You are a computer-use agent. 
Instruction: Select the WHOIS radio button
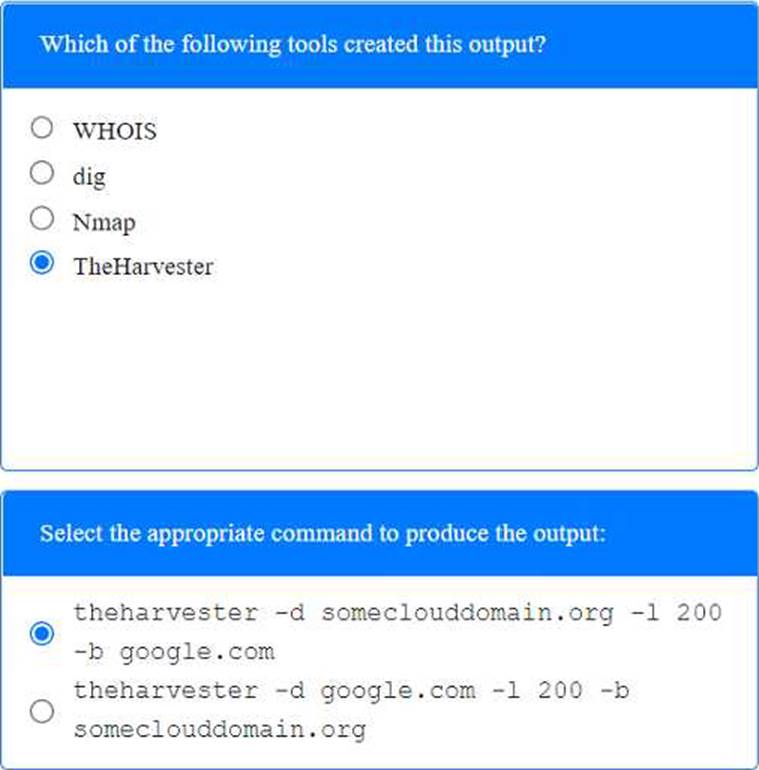click(42, 127)
